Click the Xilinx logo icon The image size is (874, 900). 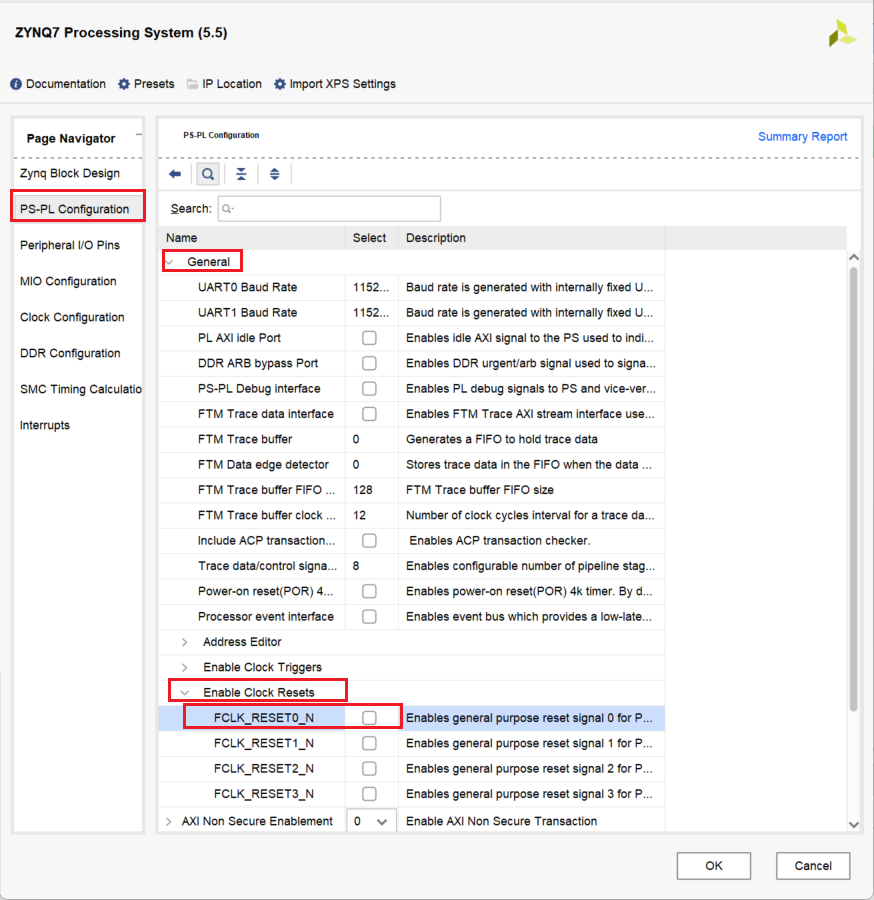tap(842, 33)
